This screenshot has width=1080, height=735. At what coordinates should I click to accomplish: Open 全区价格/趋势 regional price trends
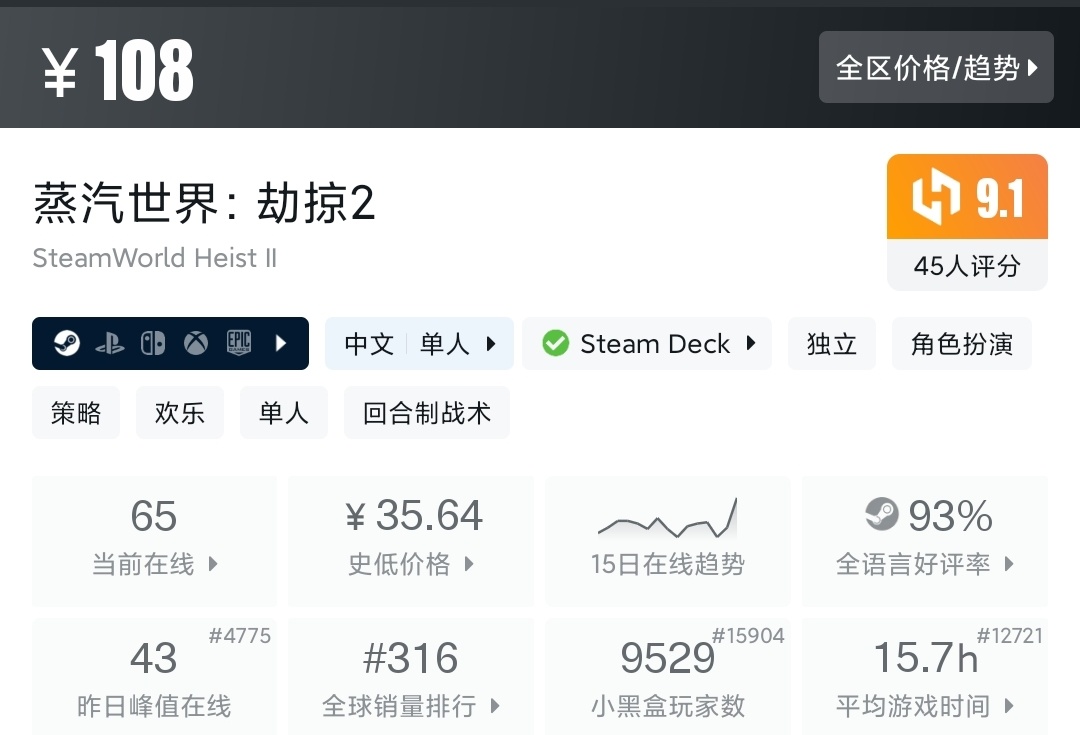click(936, 68)
